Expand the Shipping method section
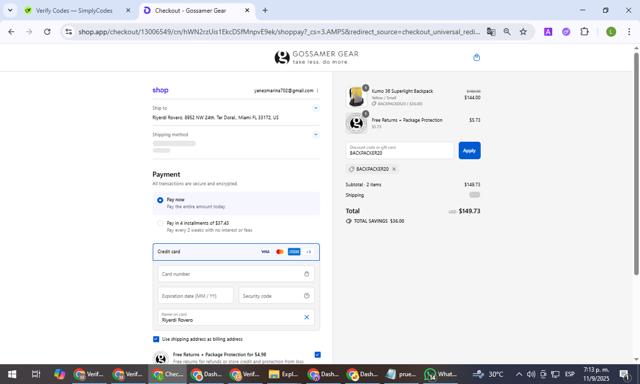This screenshot has width=640, height=384. [316, 135]
